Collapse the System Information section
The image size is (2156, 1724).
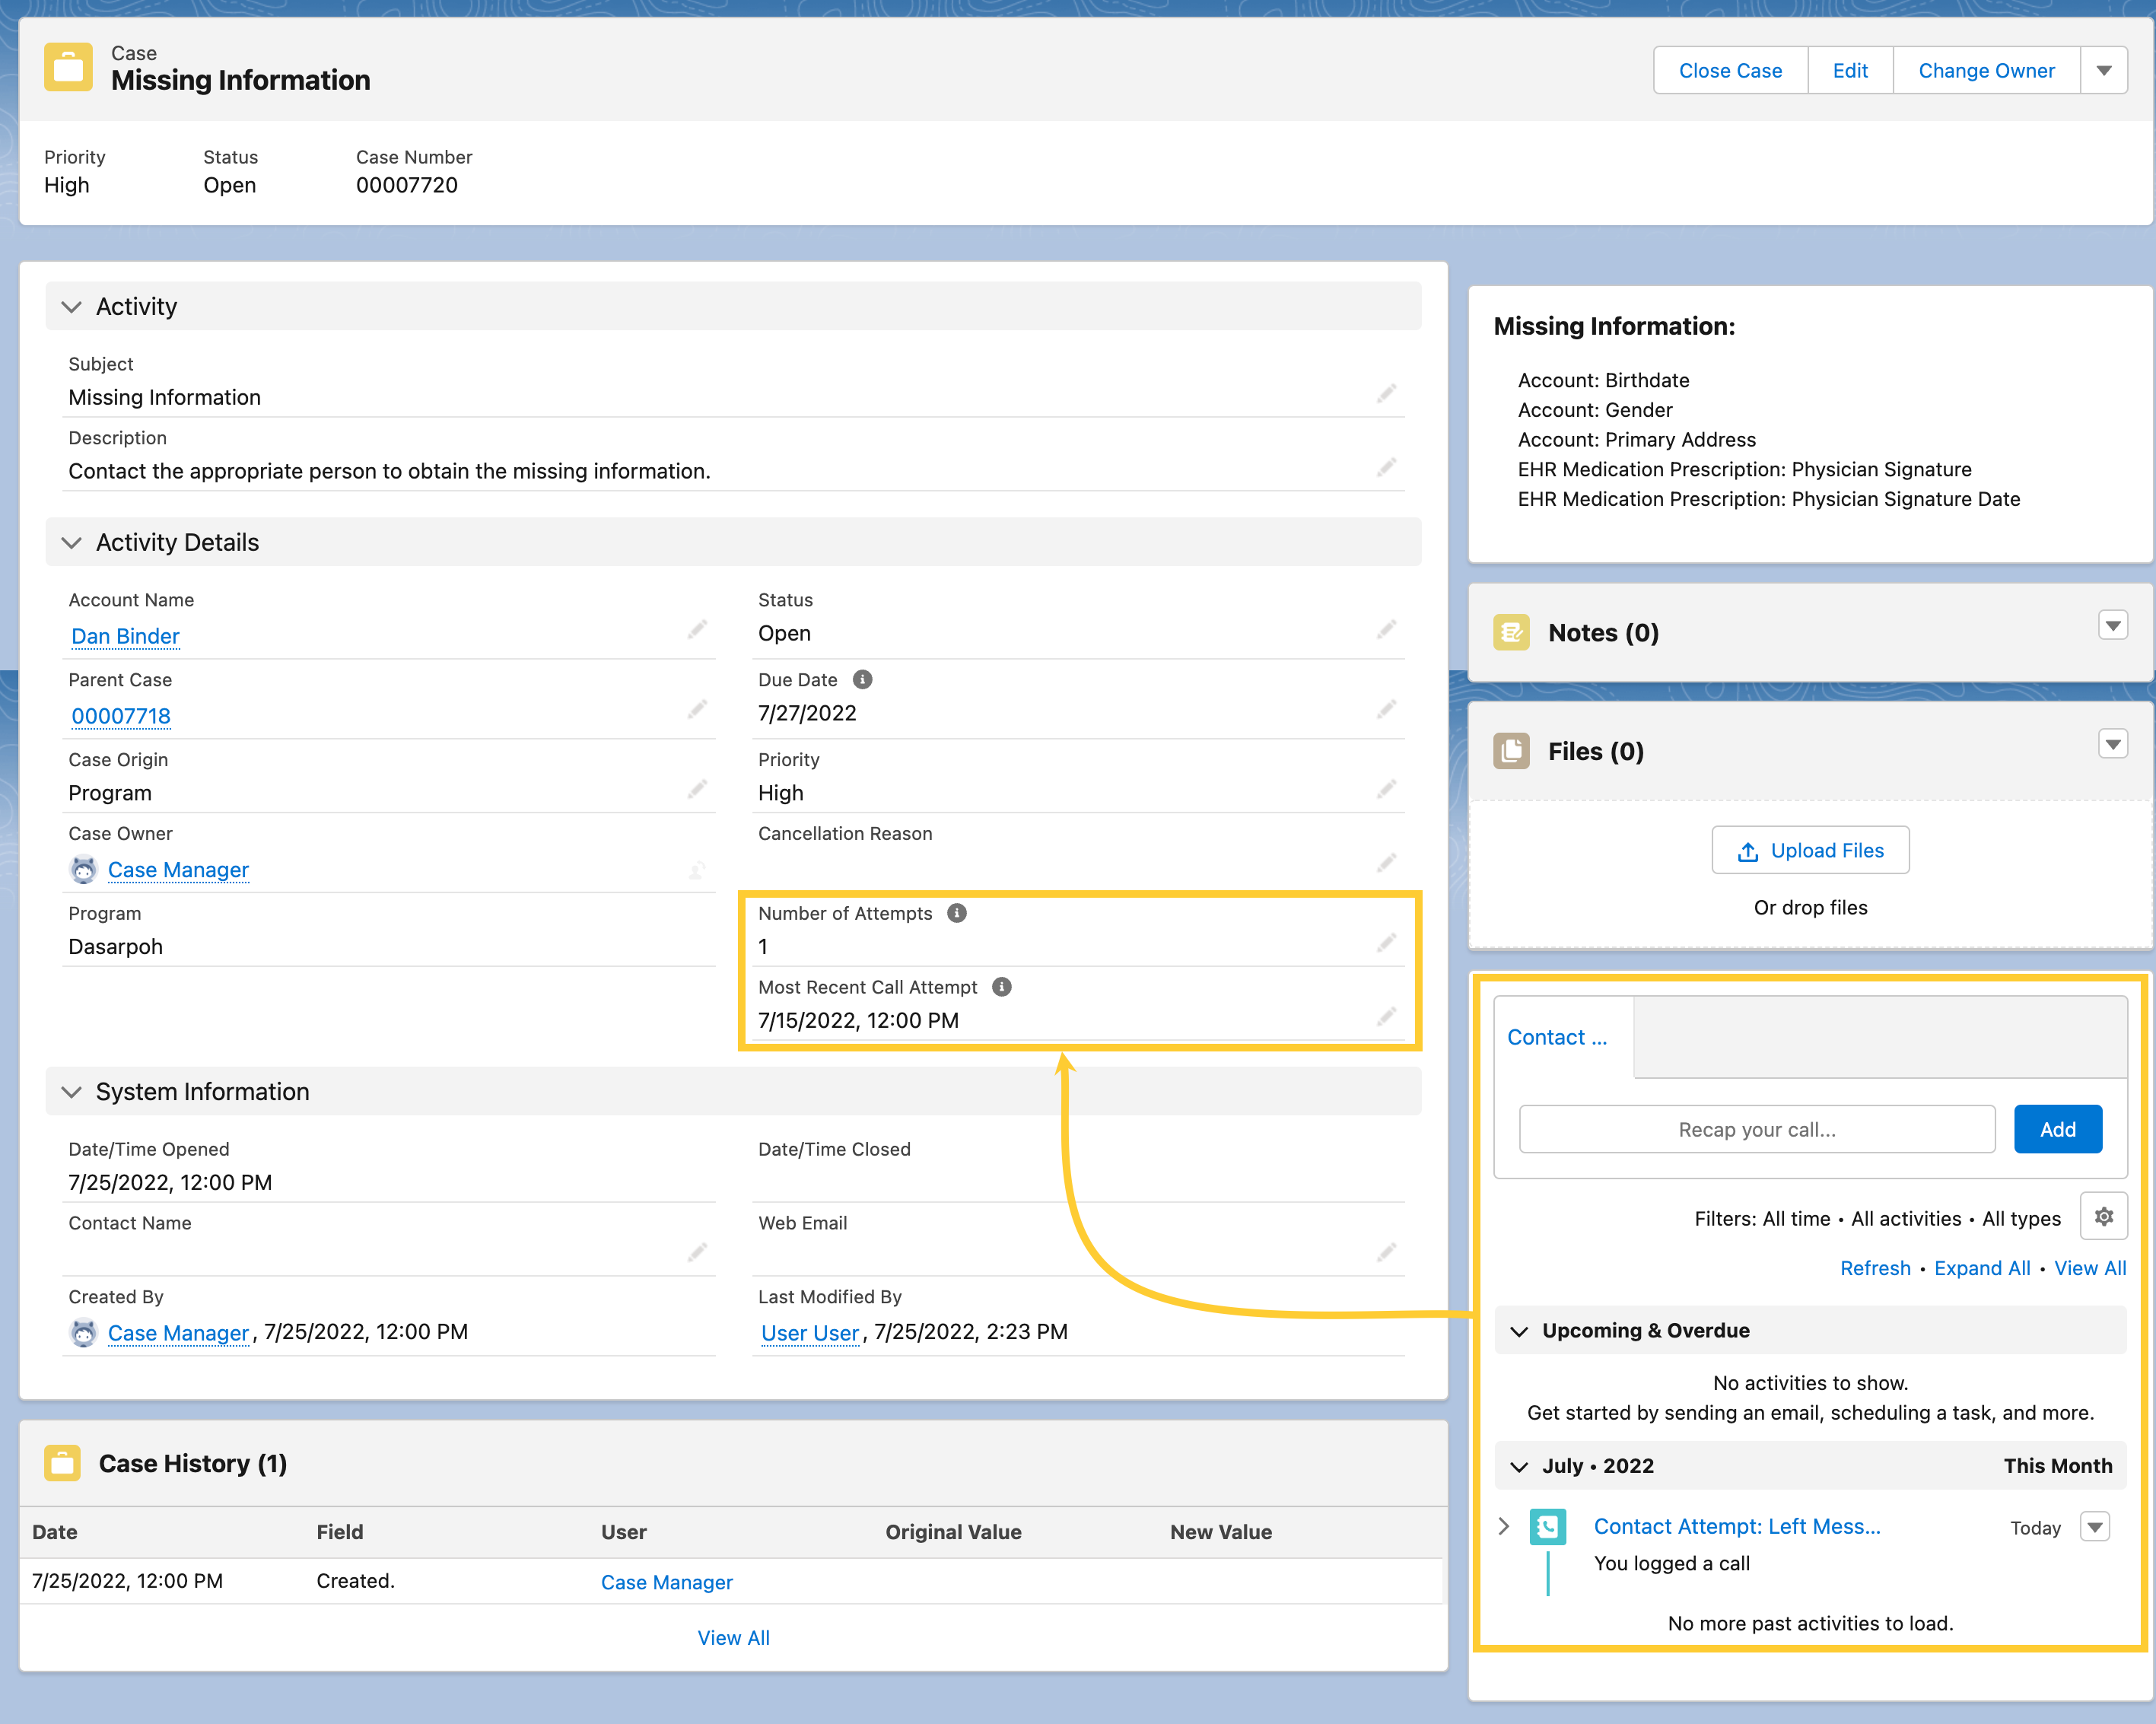pos(71,1092)
